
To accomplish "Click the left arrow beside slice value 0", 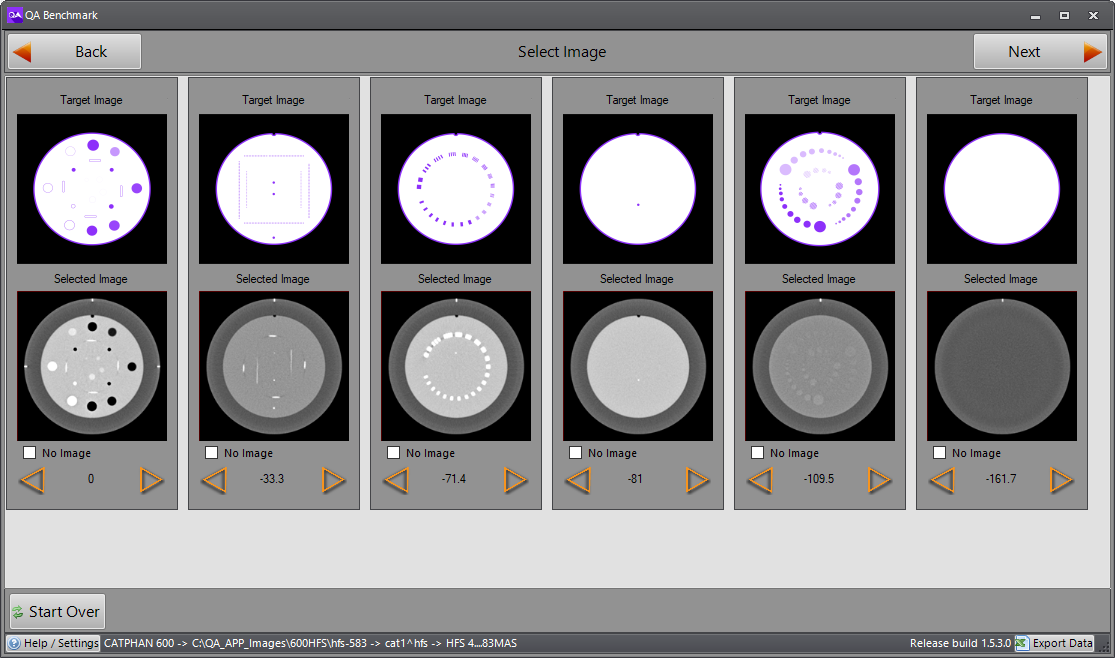I will click(32, 481).
